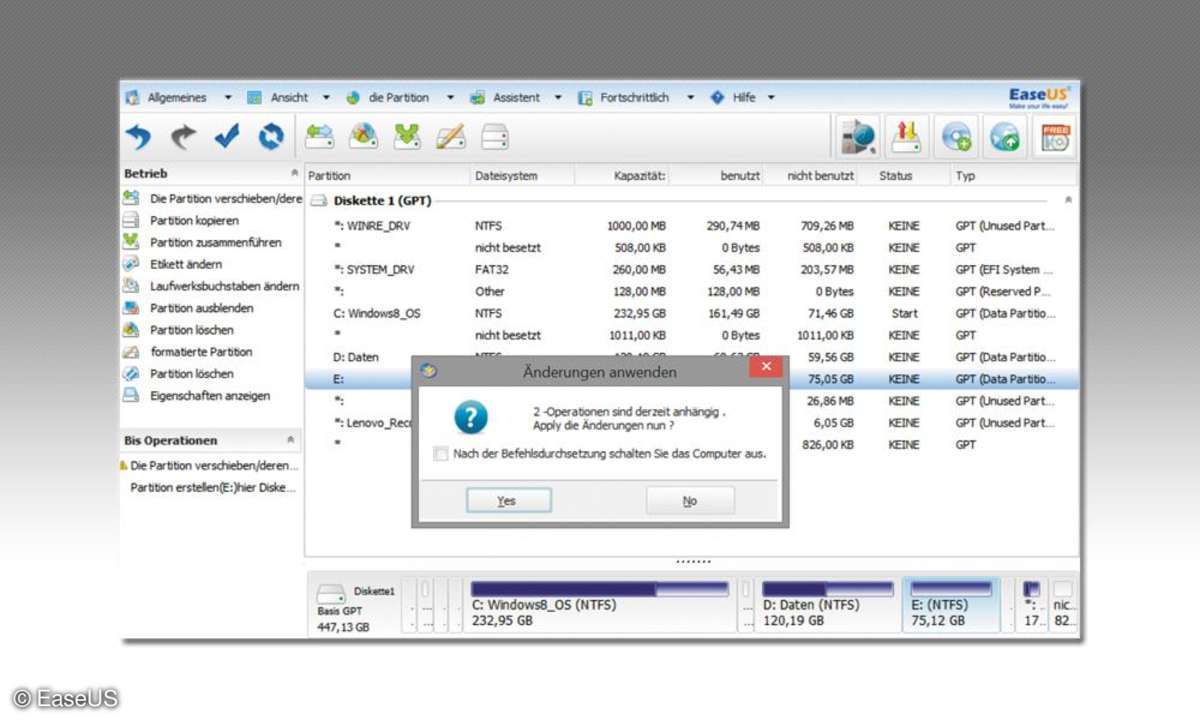This screenshot has width=1200, height=720.
Task: Open the Assistent menu
Action: pyautogui.click(x=516, y=98)
